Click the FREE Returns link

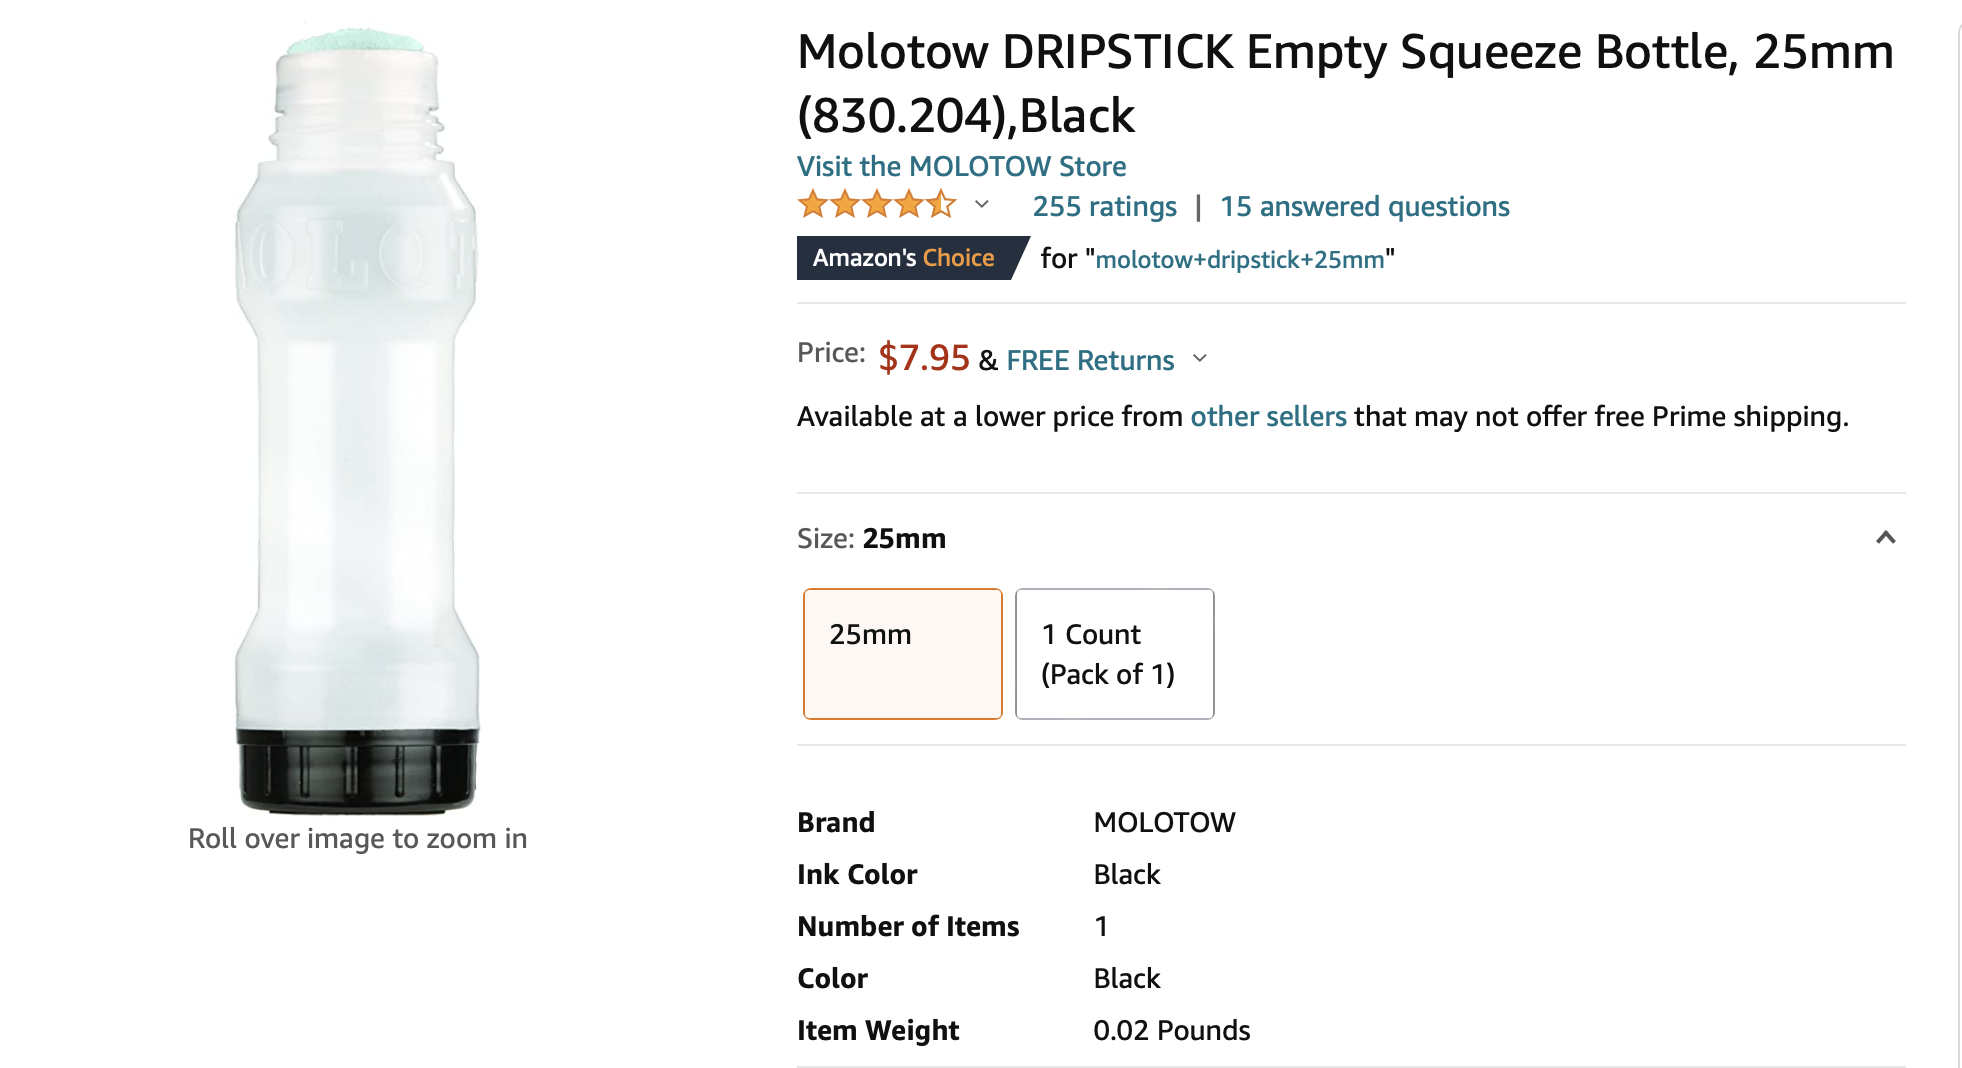click(x=1090, y=360)
